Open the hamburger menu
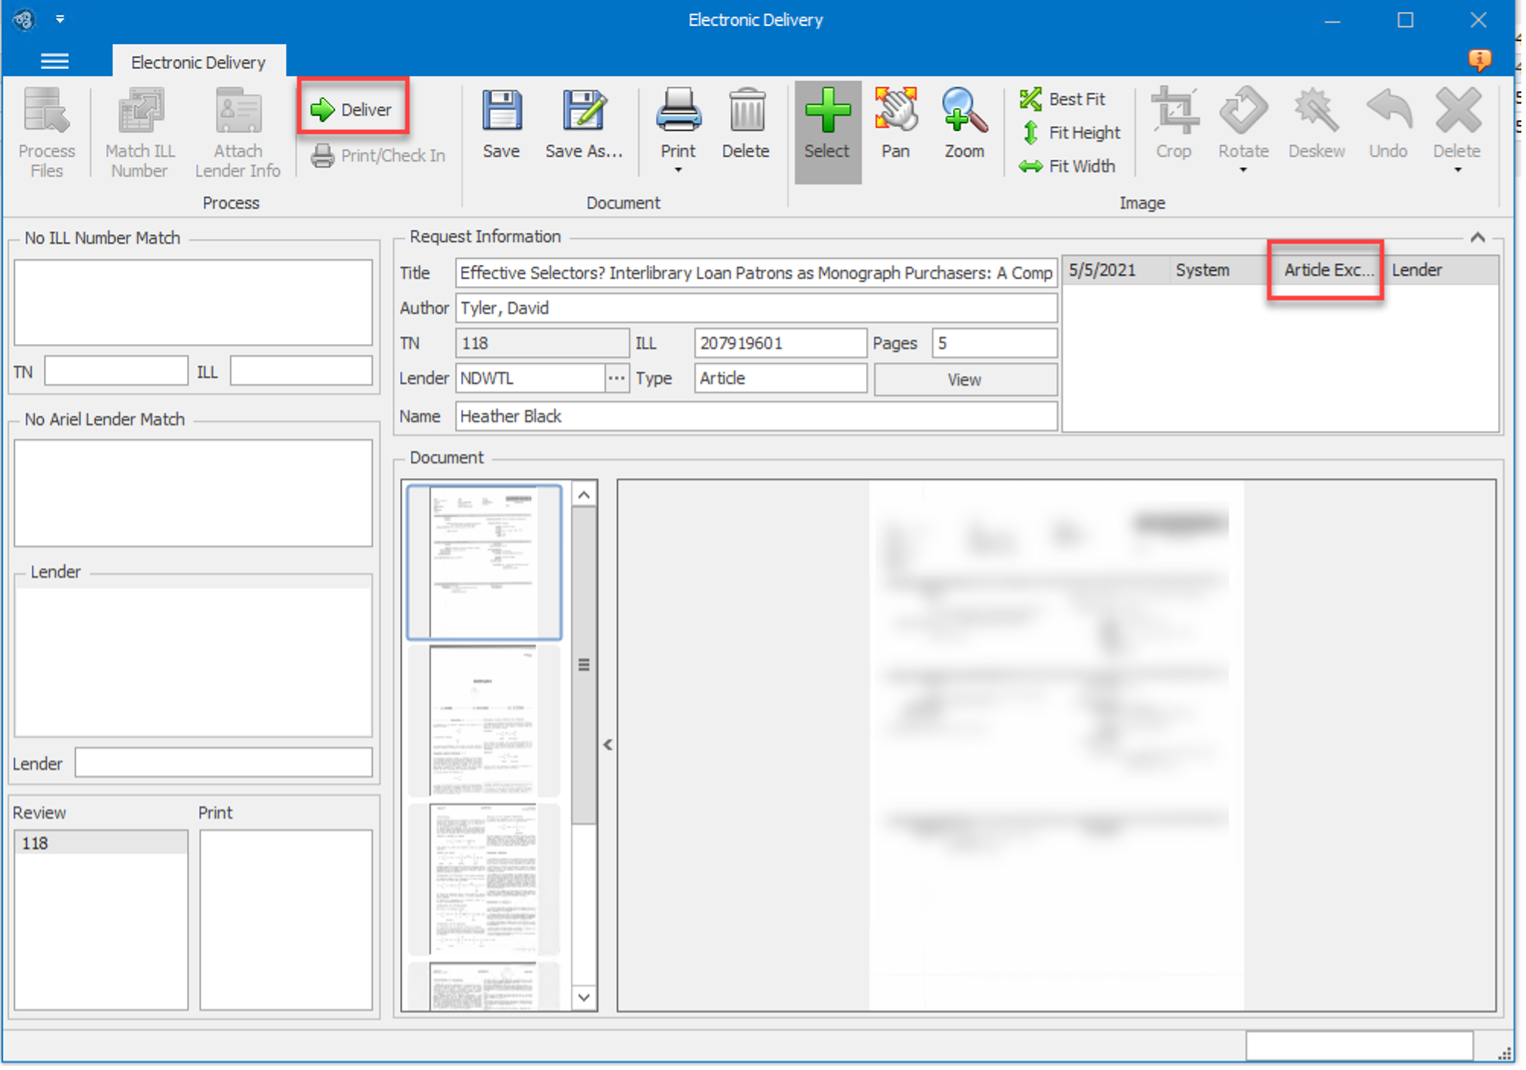The width and height of the screenshot is (1526, 1070). coord(55,61)
